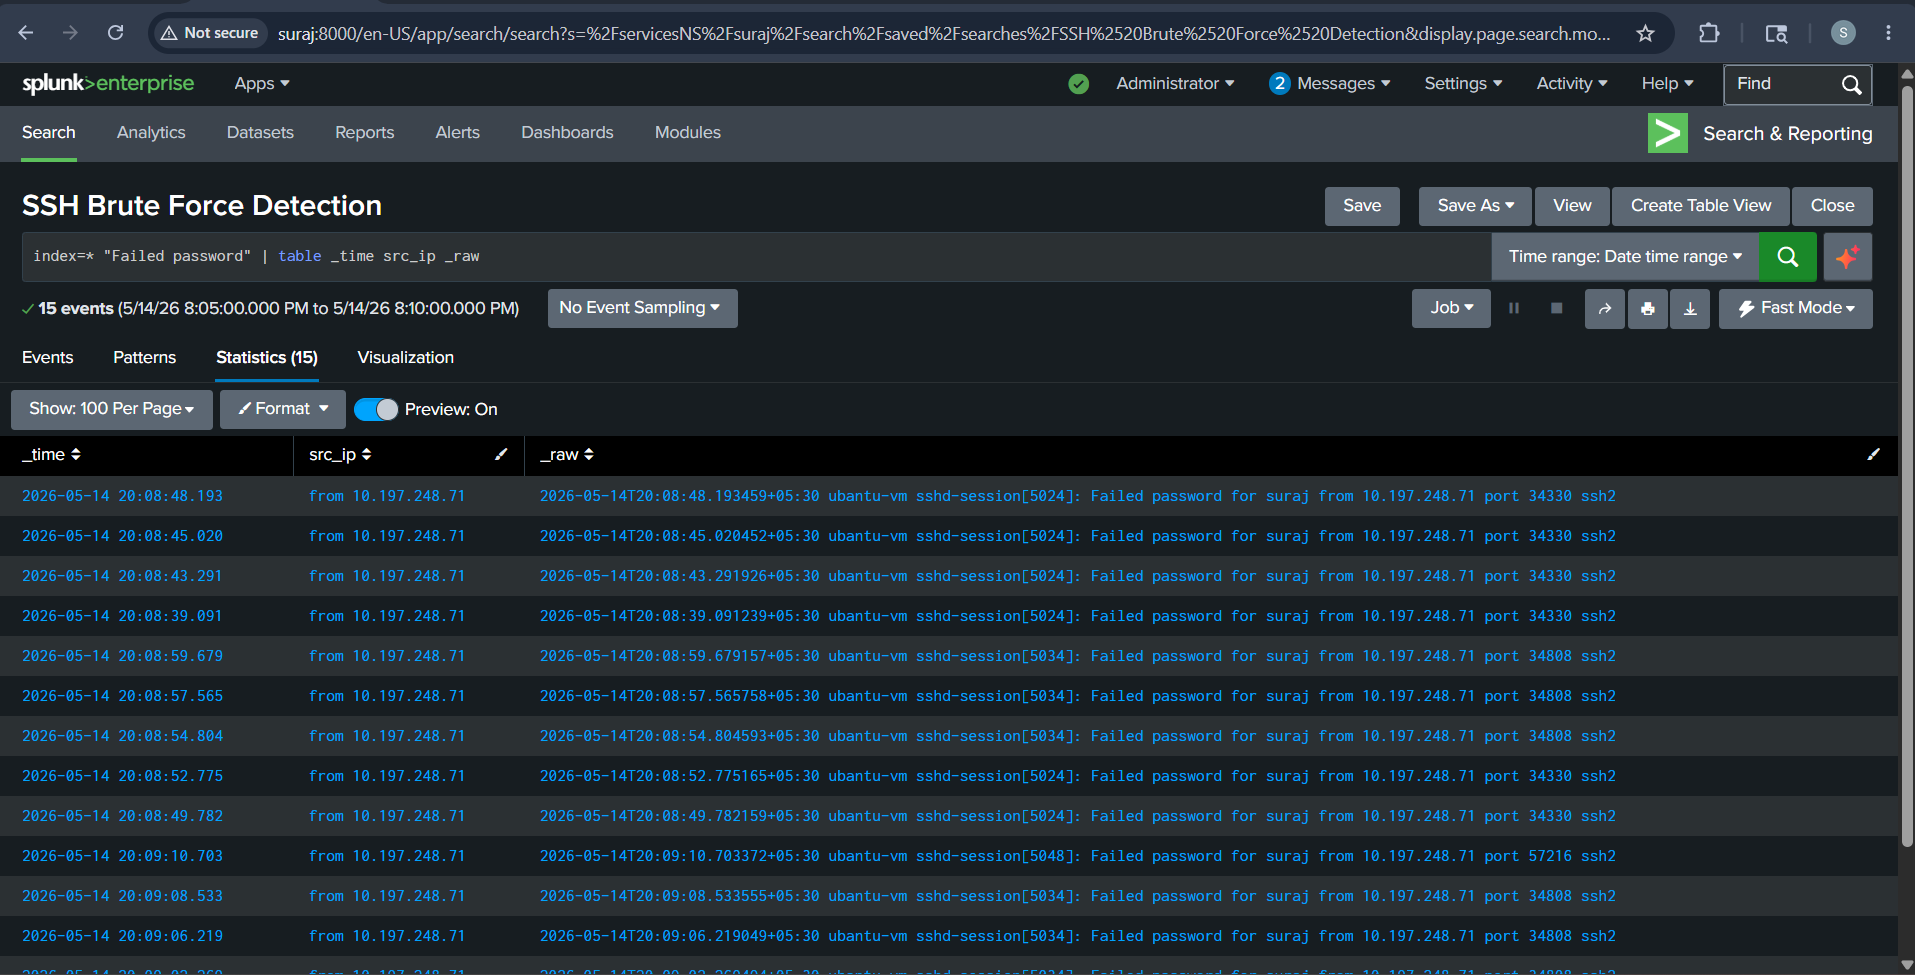Open the Job dropdown
This screenshot has height=975, width=1915.
(1451, 308)
